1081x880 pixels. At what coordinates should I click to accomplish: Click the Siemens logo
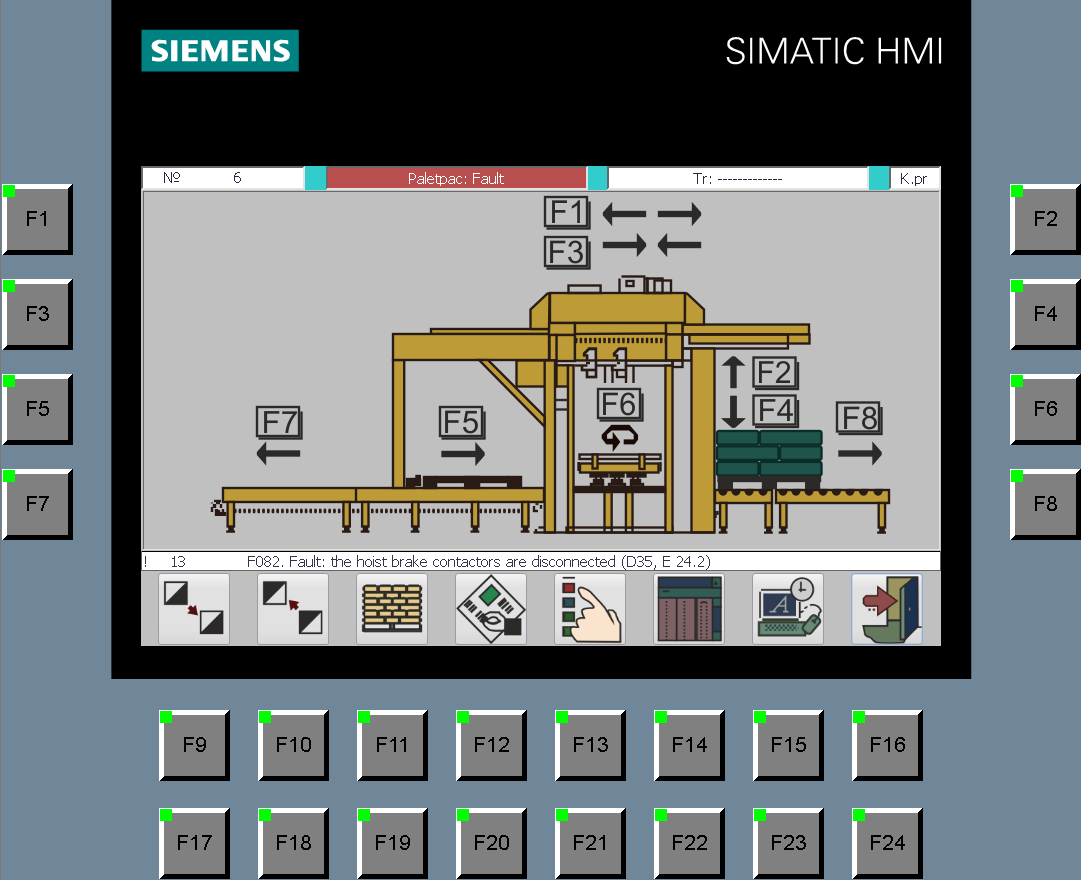click(220, 50)
